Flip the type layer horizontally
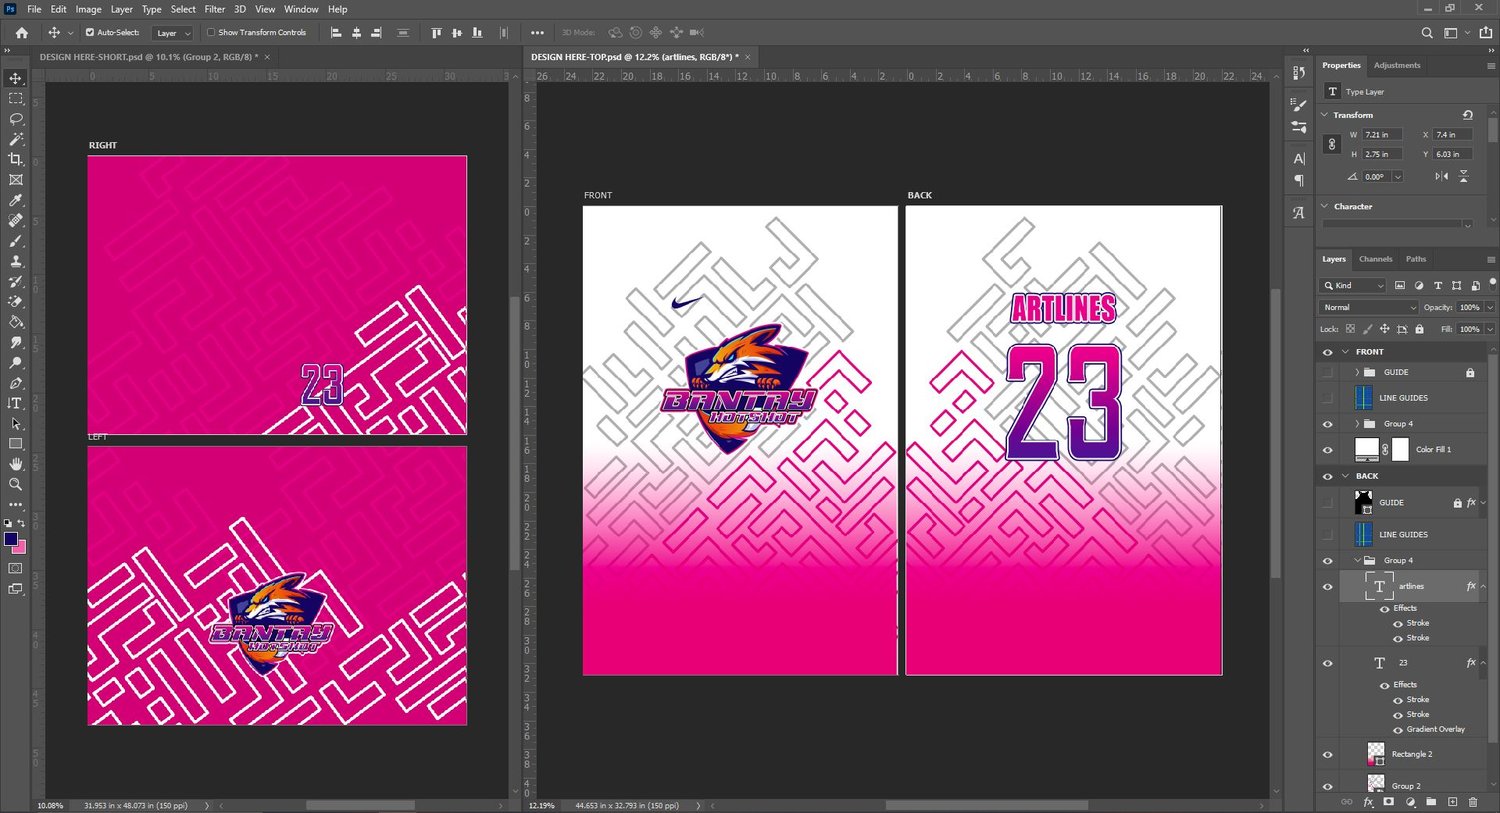The width and height of the screenshot is (1500, 813). coord(1441,176)
